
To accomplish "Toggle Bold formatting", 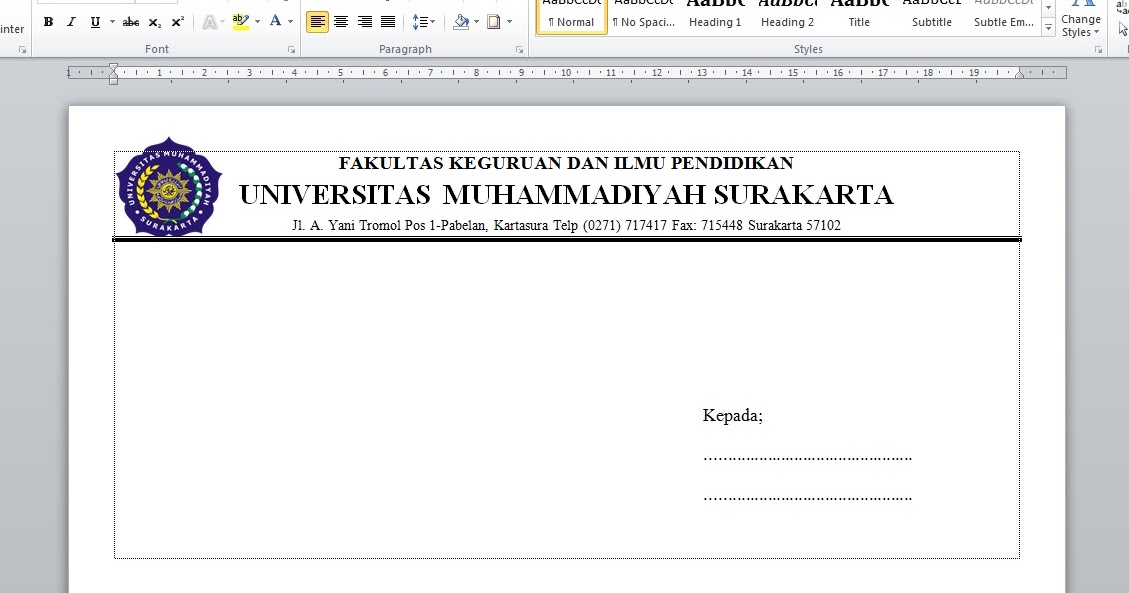I will tap(48, 22).
